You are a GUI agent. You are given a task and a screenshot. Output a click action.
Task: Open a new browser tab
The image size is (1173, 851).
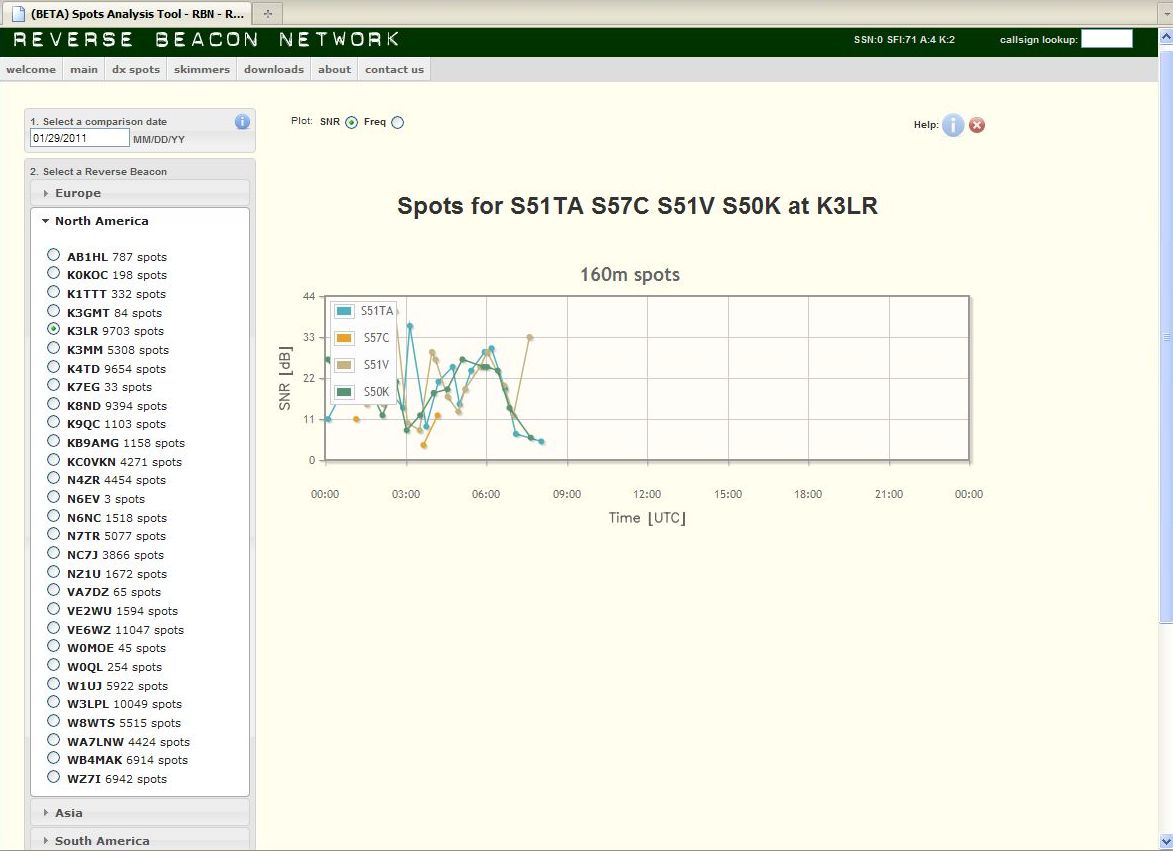[x=268, y=13]
